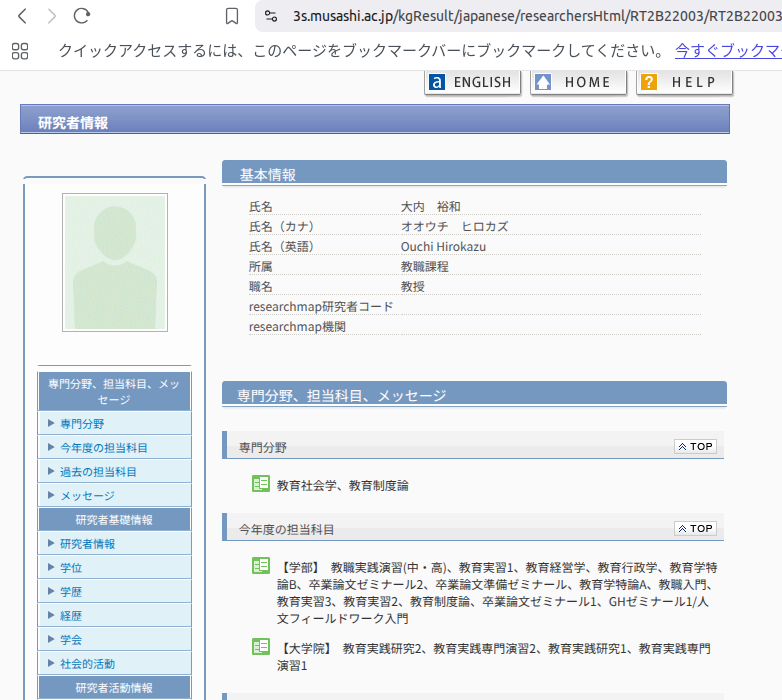Open 過去の担当科目 sidebar item
Screen dimensions: 782x700
tap(98, 472)
